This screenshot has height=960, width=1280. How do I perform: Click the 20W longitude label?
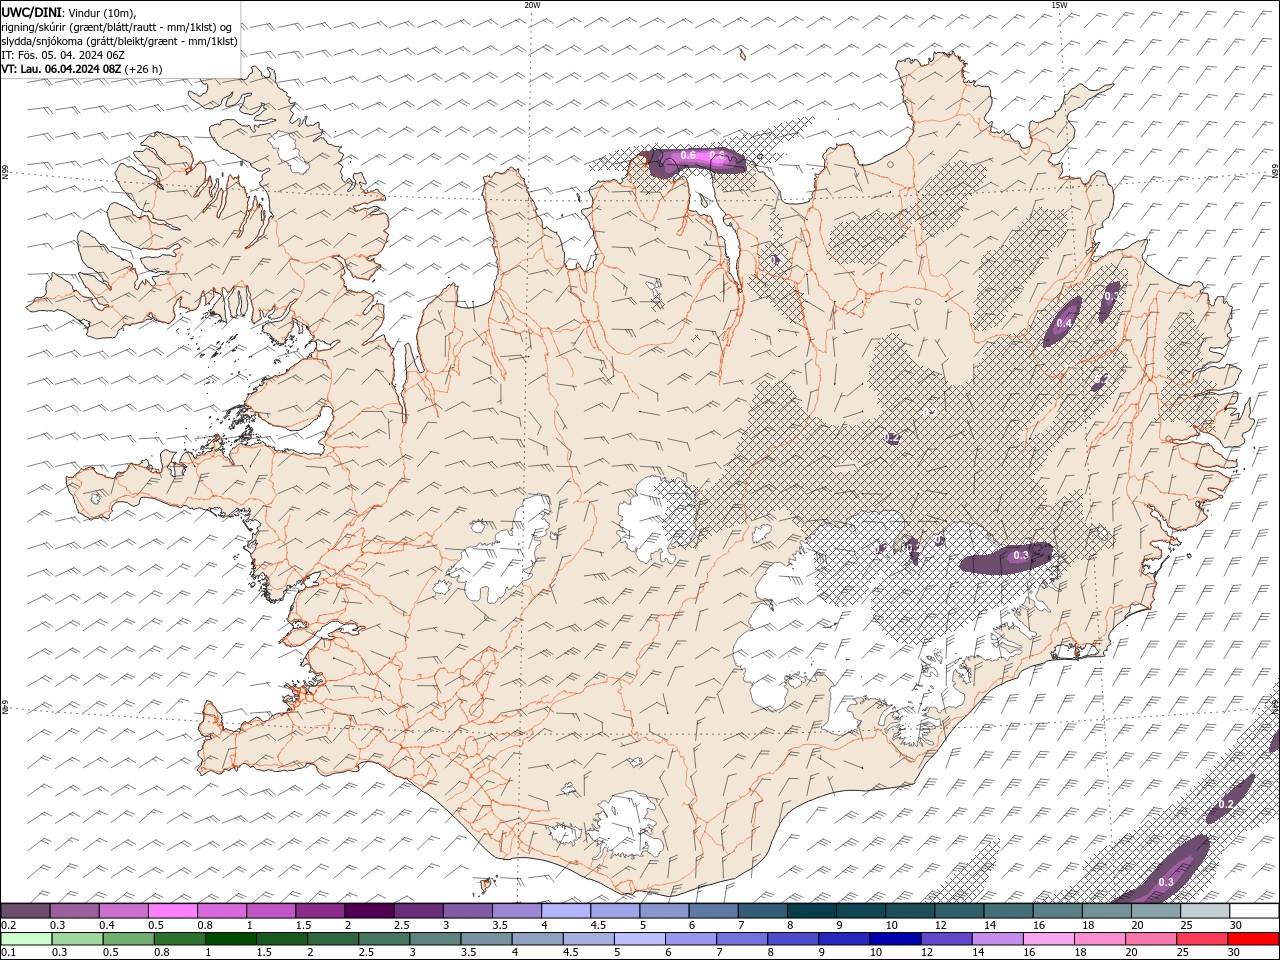coord(532,5)
